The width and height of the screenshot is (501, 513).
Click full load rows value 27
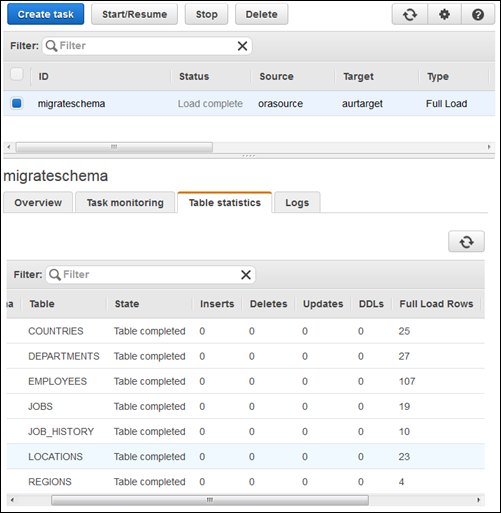404,356
